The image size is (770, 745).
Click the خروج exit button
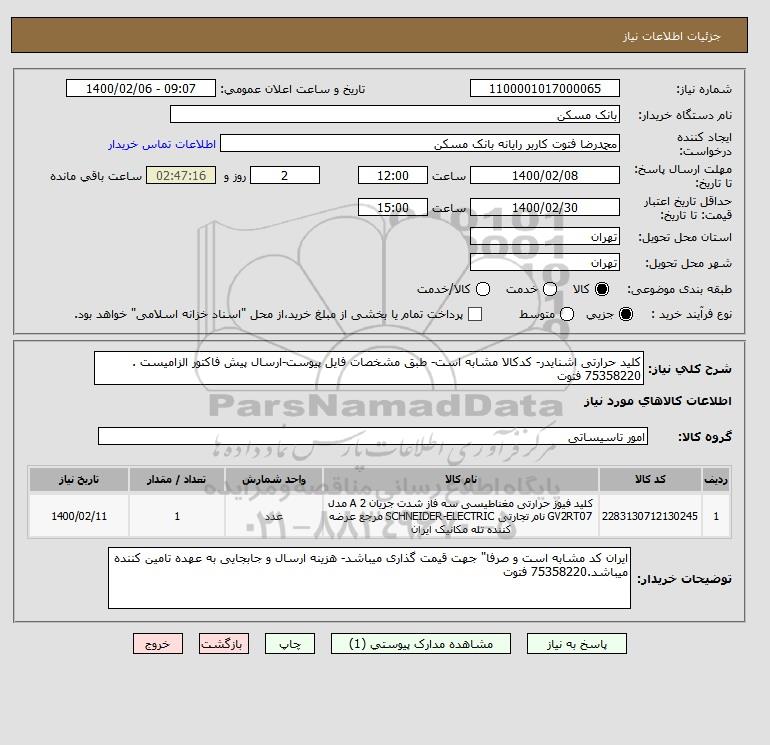click(x=158, y=644)
